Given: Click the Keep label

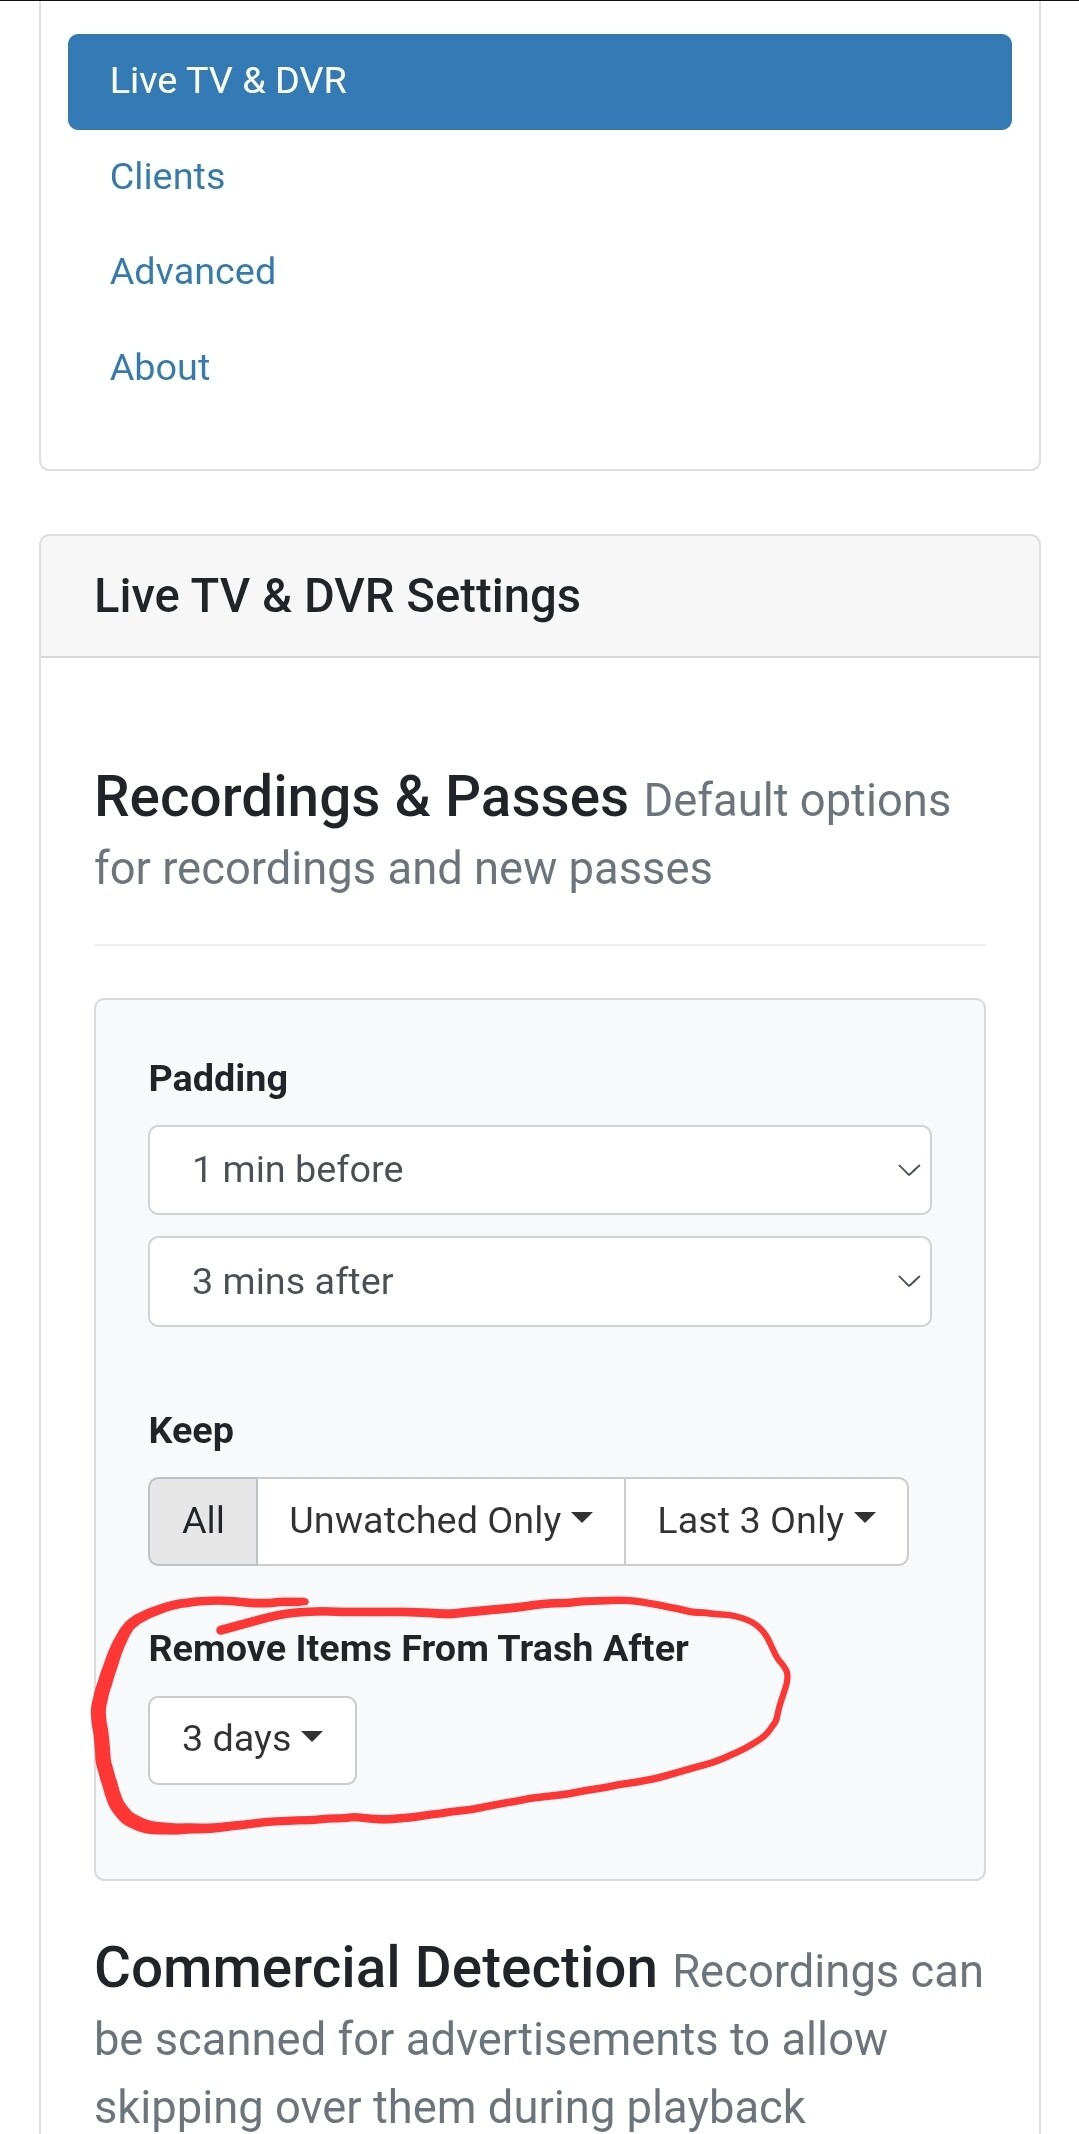Looking at the screenshot, I should pos(191,1430).
